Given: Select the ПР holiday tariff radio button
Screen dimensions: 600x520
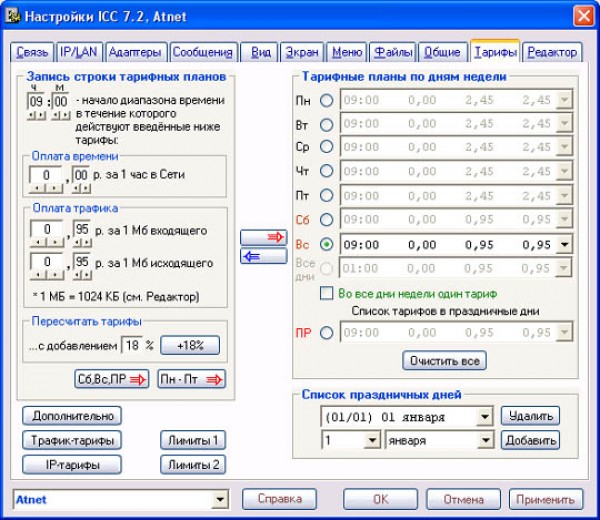Looking at the screenshot, I should (x=327, y=333).
